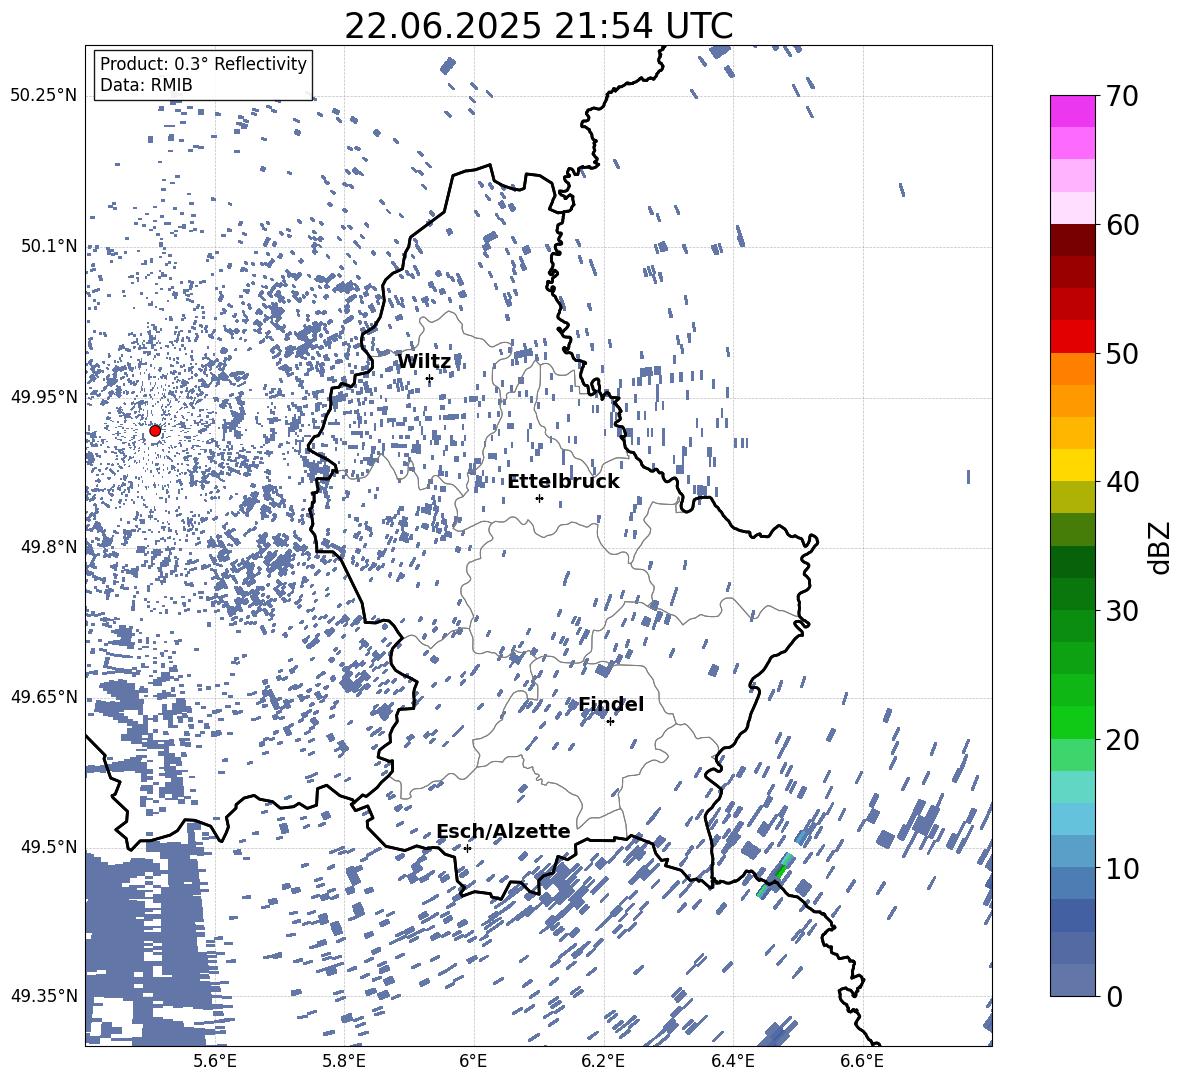Click the yellow colorbar segment above 40
Screen dimensions: 1184x1081
(x=1073, y=465)
